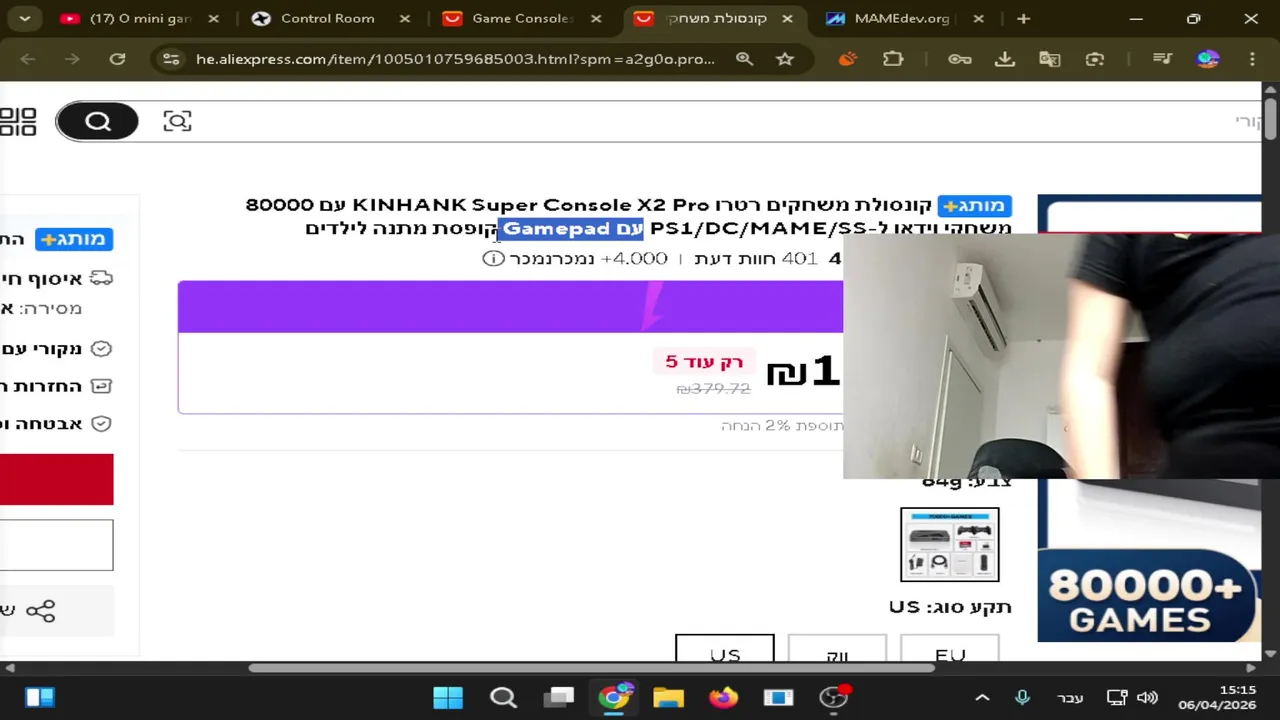Go back using the browser back arrow
The width and height of the screenshot is (1280, 720).
click(28, 59)
